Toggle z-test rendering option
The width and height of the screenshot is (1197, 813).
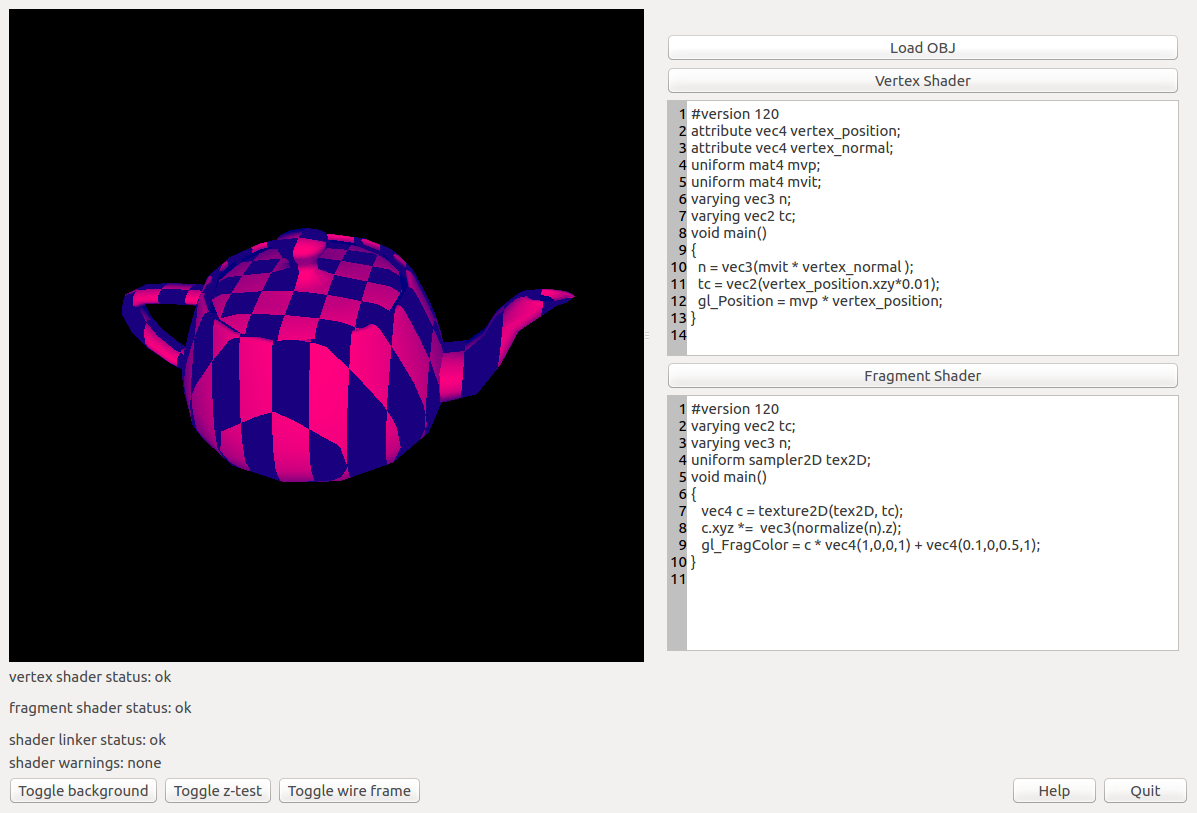(x=218, y=791)
